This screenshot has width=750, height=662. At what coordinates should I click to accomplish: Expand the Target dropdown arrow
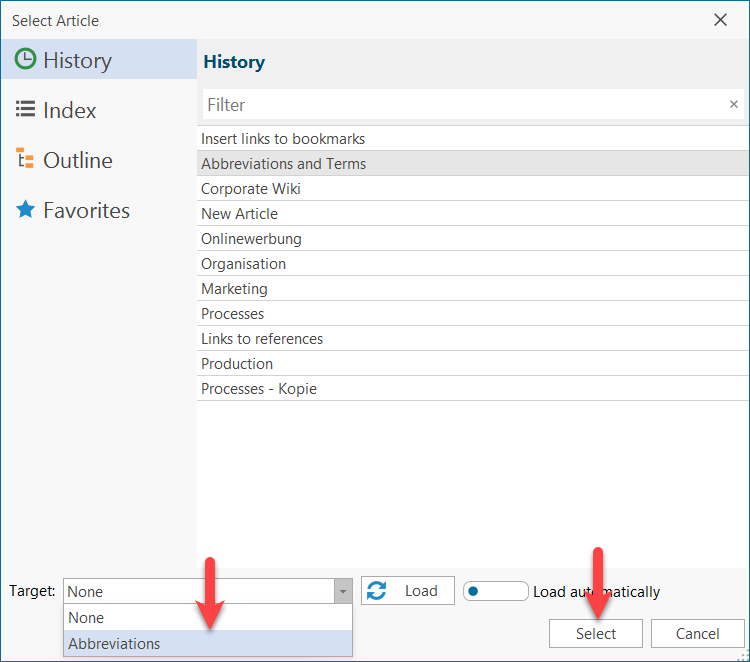point(343,592)
